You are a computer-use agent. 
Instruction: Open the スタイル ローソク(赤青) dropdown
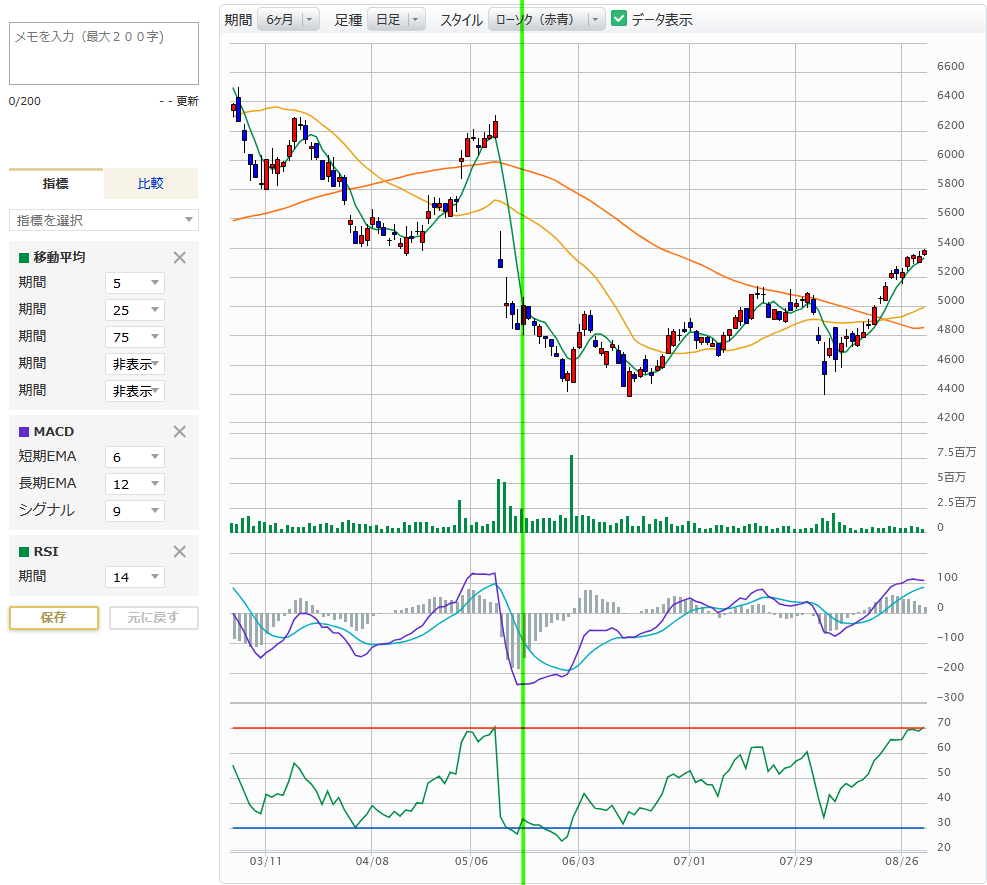(547, 19)
